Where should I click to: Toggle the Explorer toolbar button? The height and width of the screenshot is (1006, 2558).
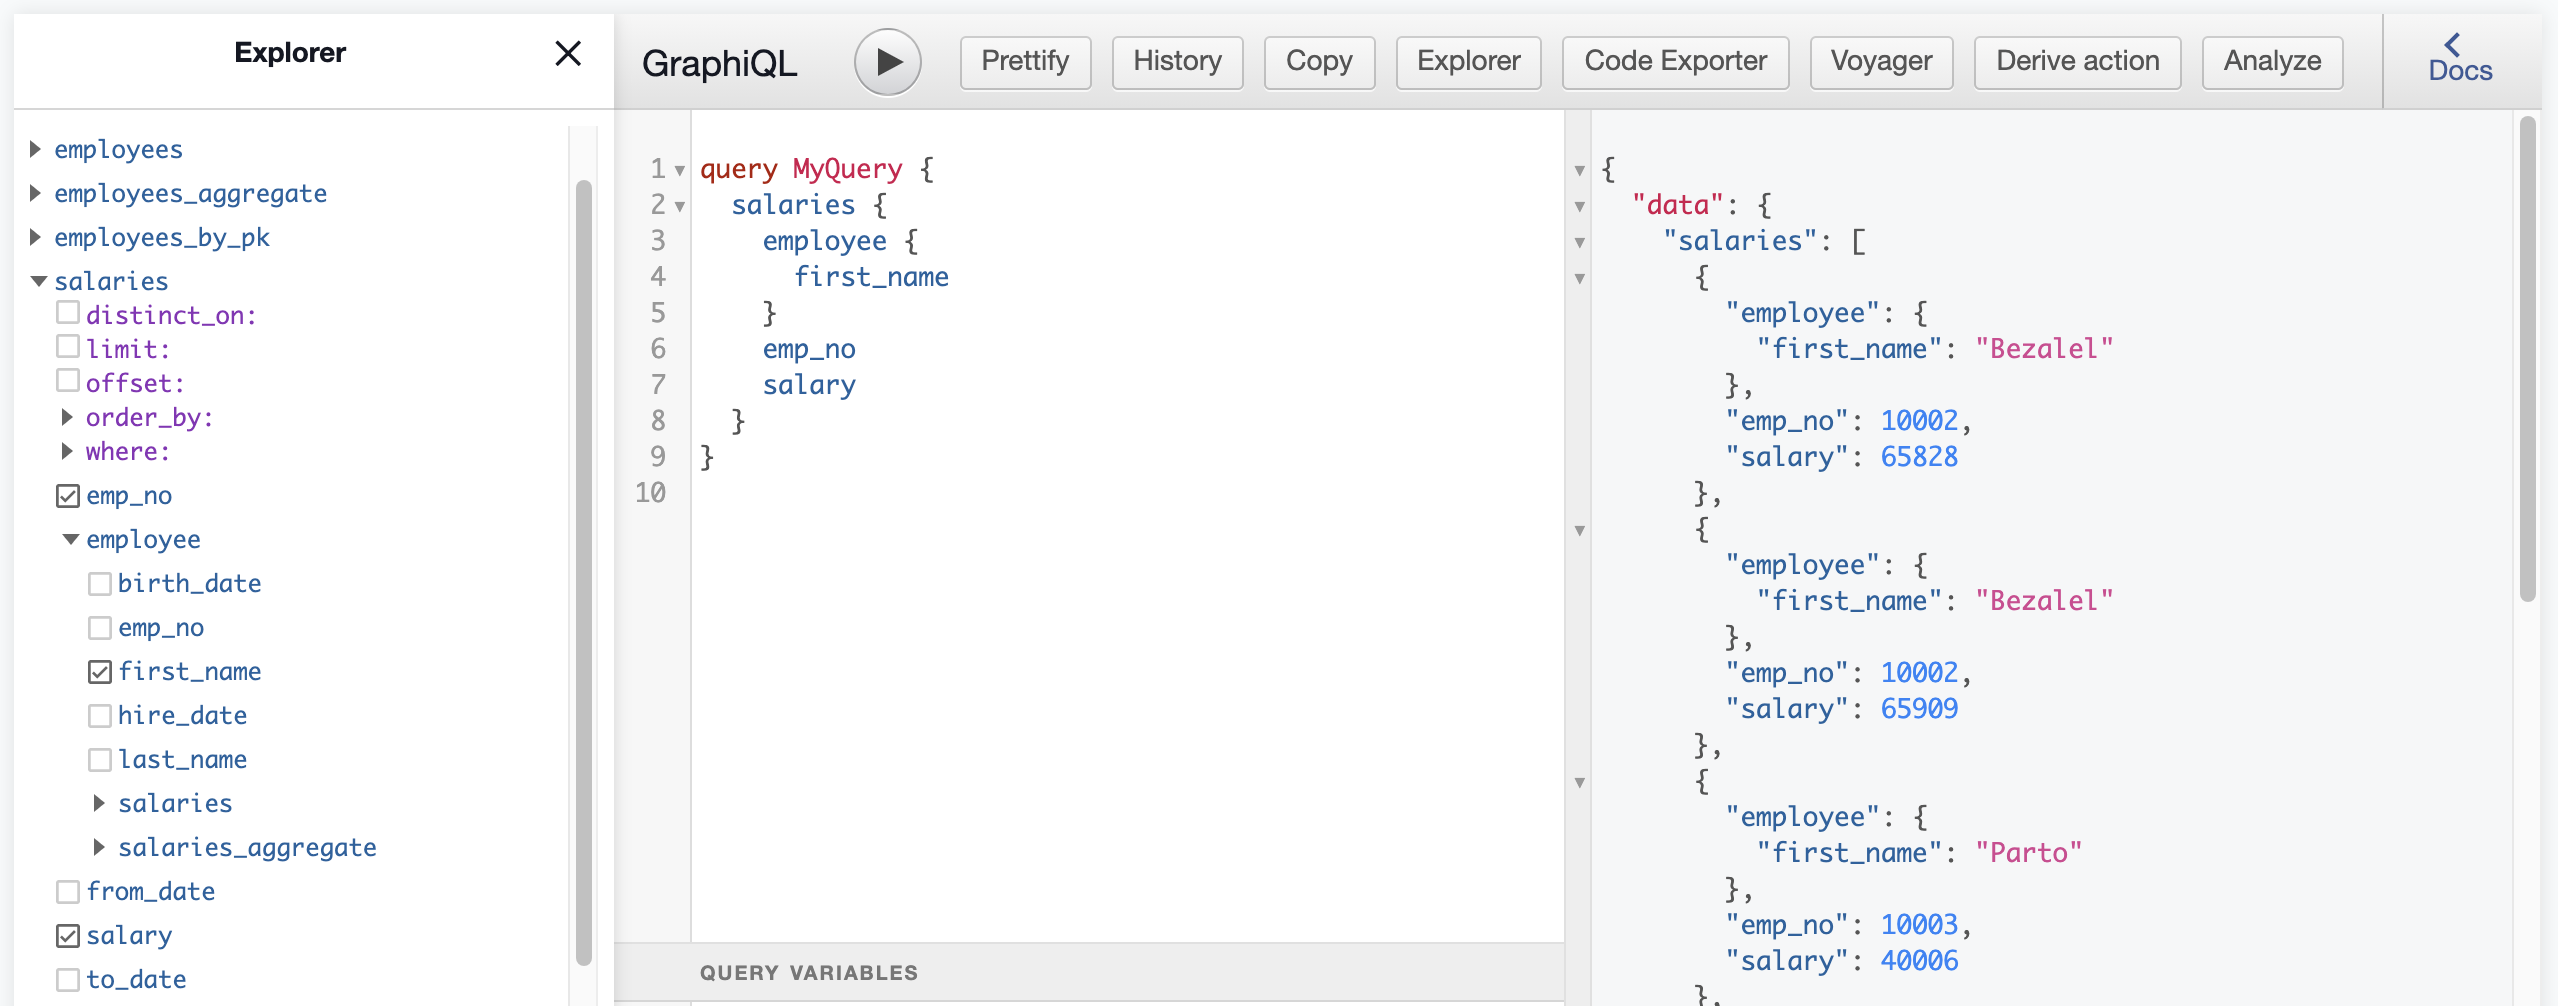pos(1468,62)
